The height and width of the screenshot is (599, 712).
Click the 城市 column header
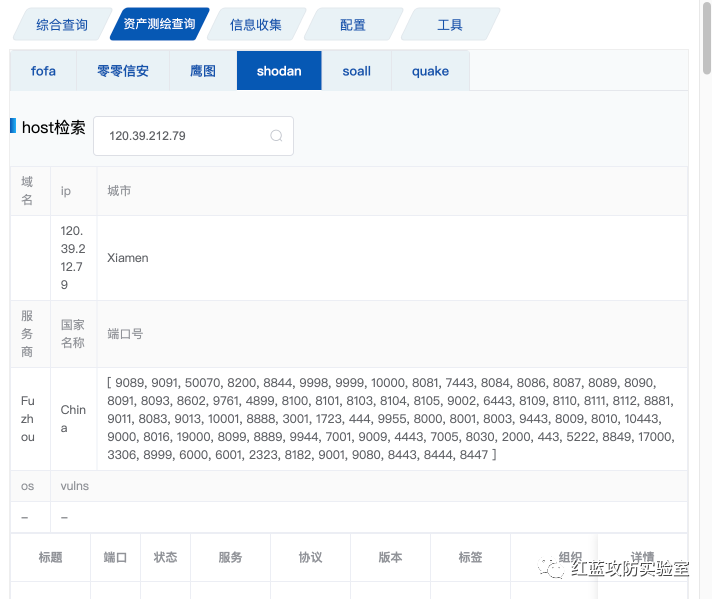392,191
